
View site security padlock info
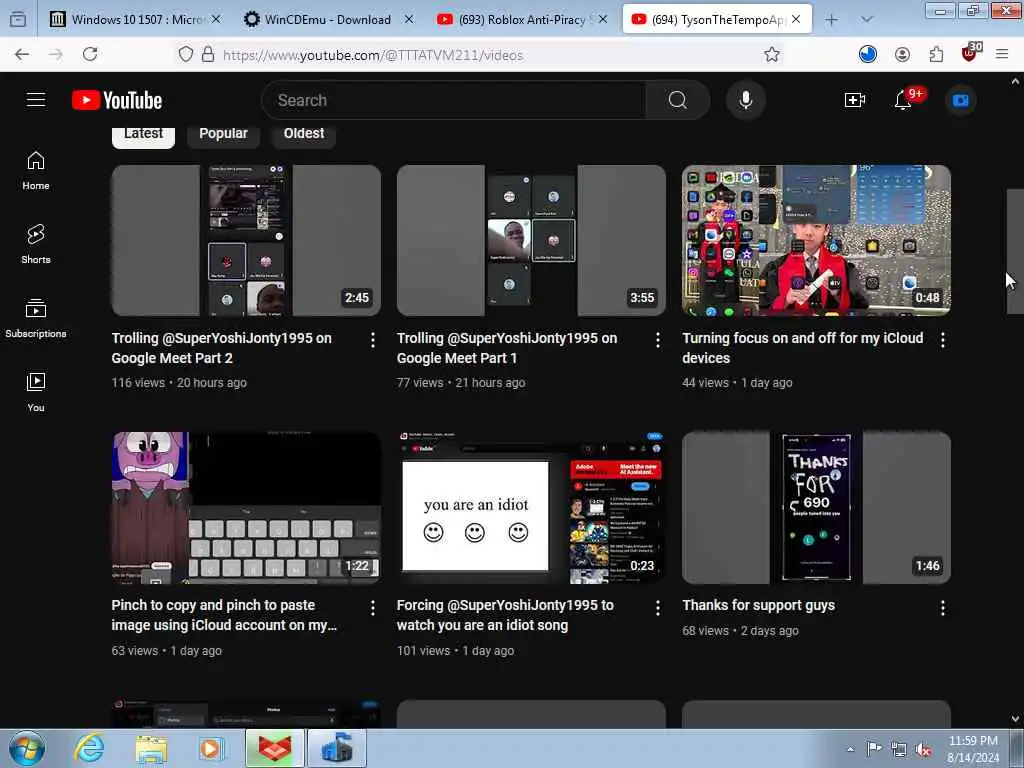208,54
